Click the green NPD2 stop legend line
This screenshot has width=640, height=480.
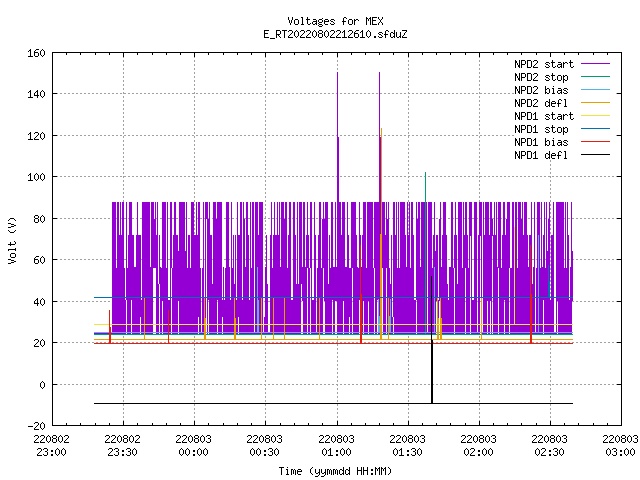coord(596,77)
